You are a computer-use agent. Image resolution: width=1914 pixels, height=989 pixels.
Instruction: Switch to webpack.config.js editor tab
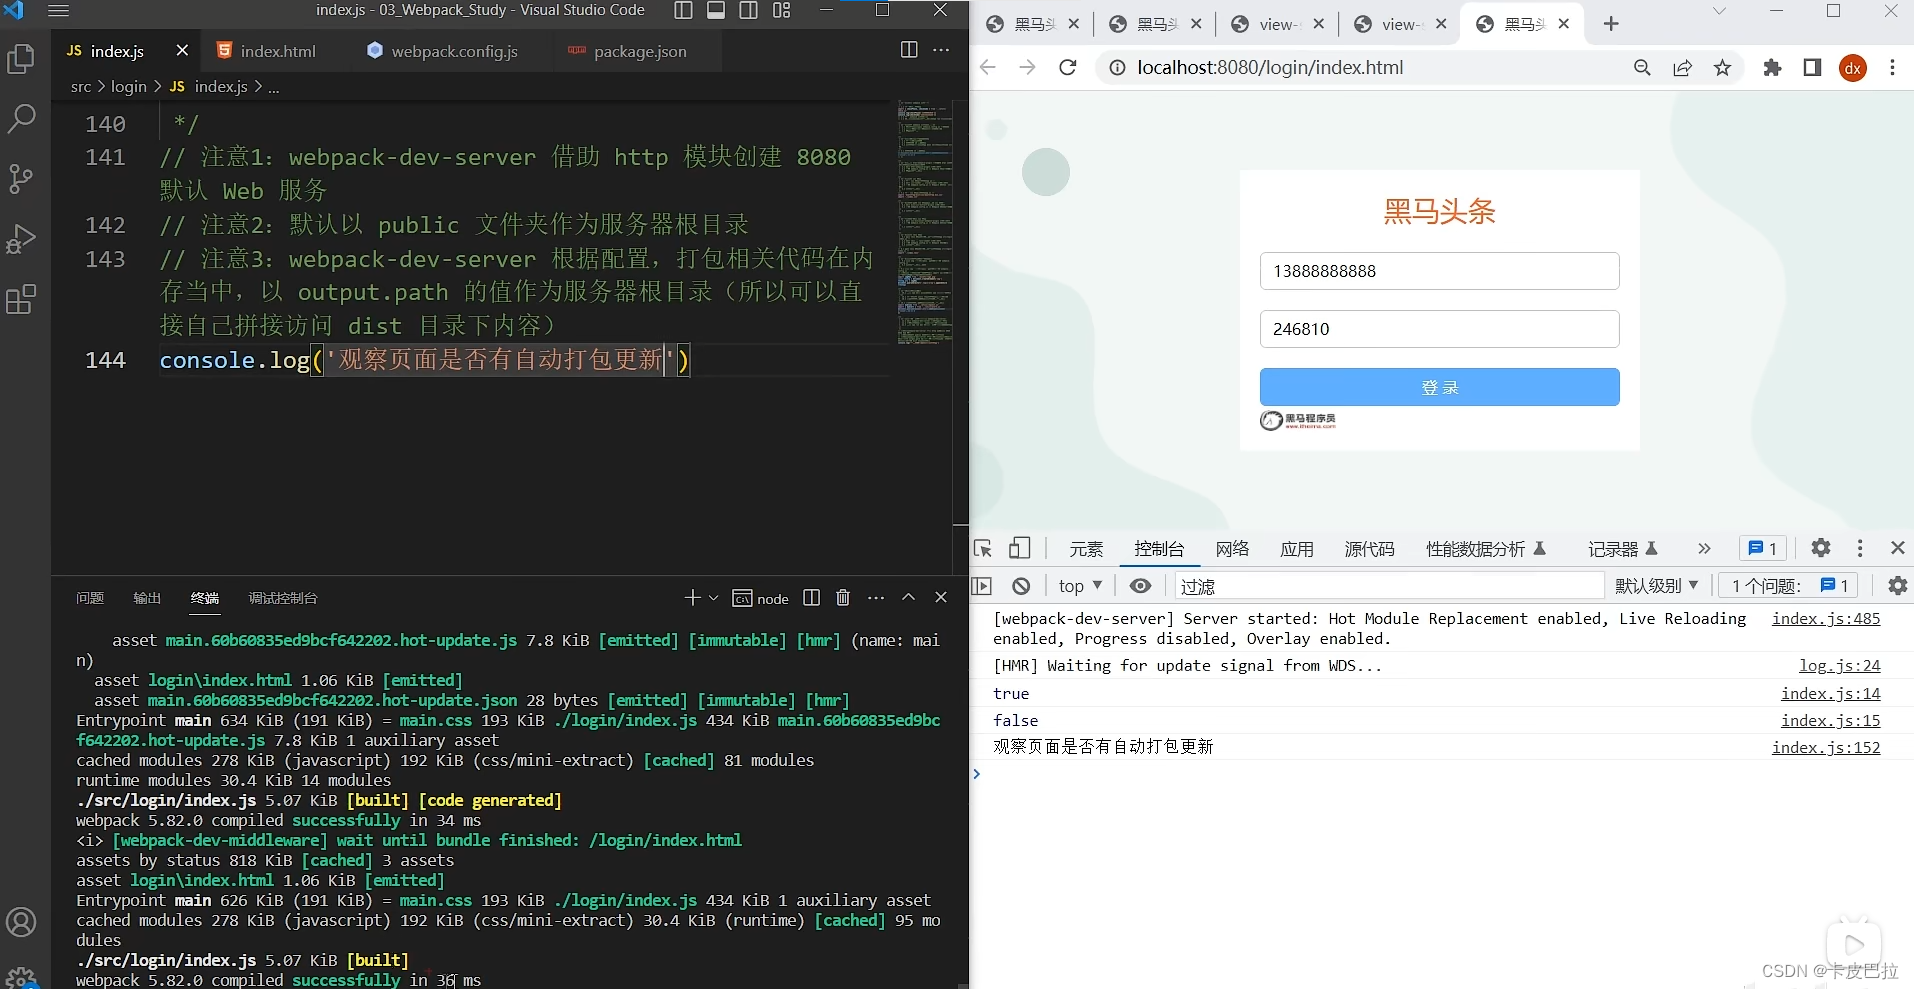(454, 51)
